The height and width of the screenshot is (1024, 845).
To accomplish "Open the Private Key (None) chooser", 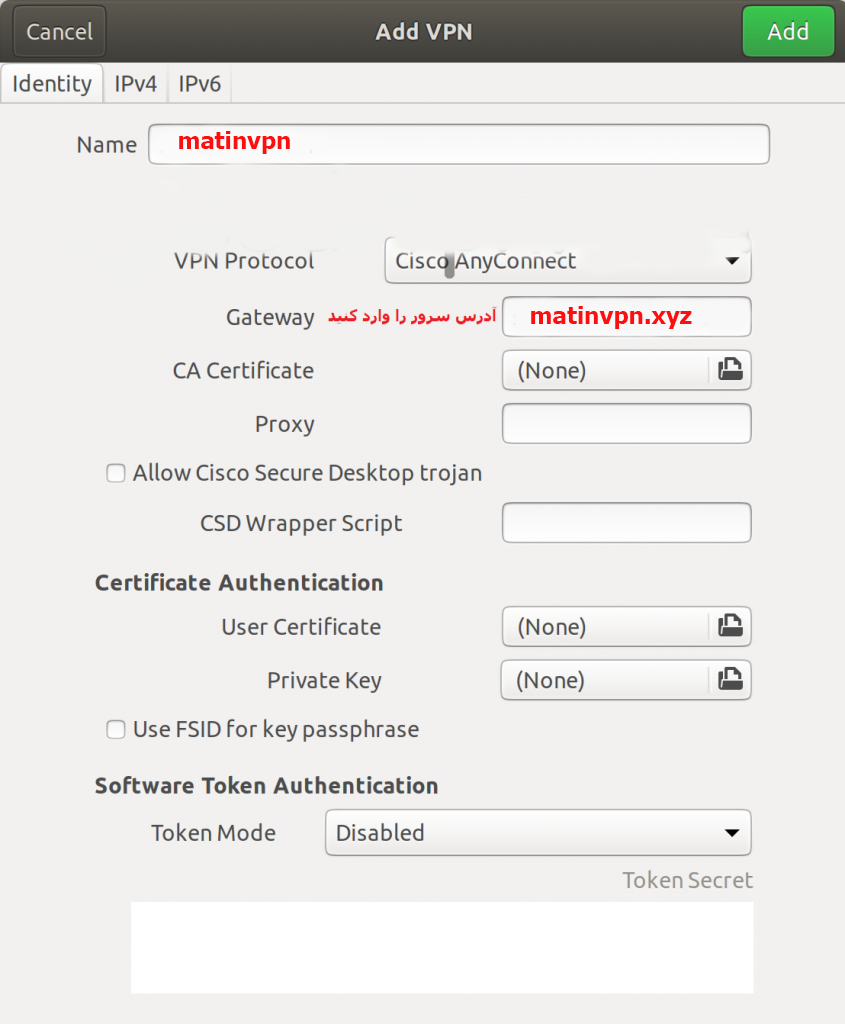I will click(606, 680).
